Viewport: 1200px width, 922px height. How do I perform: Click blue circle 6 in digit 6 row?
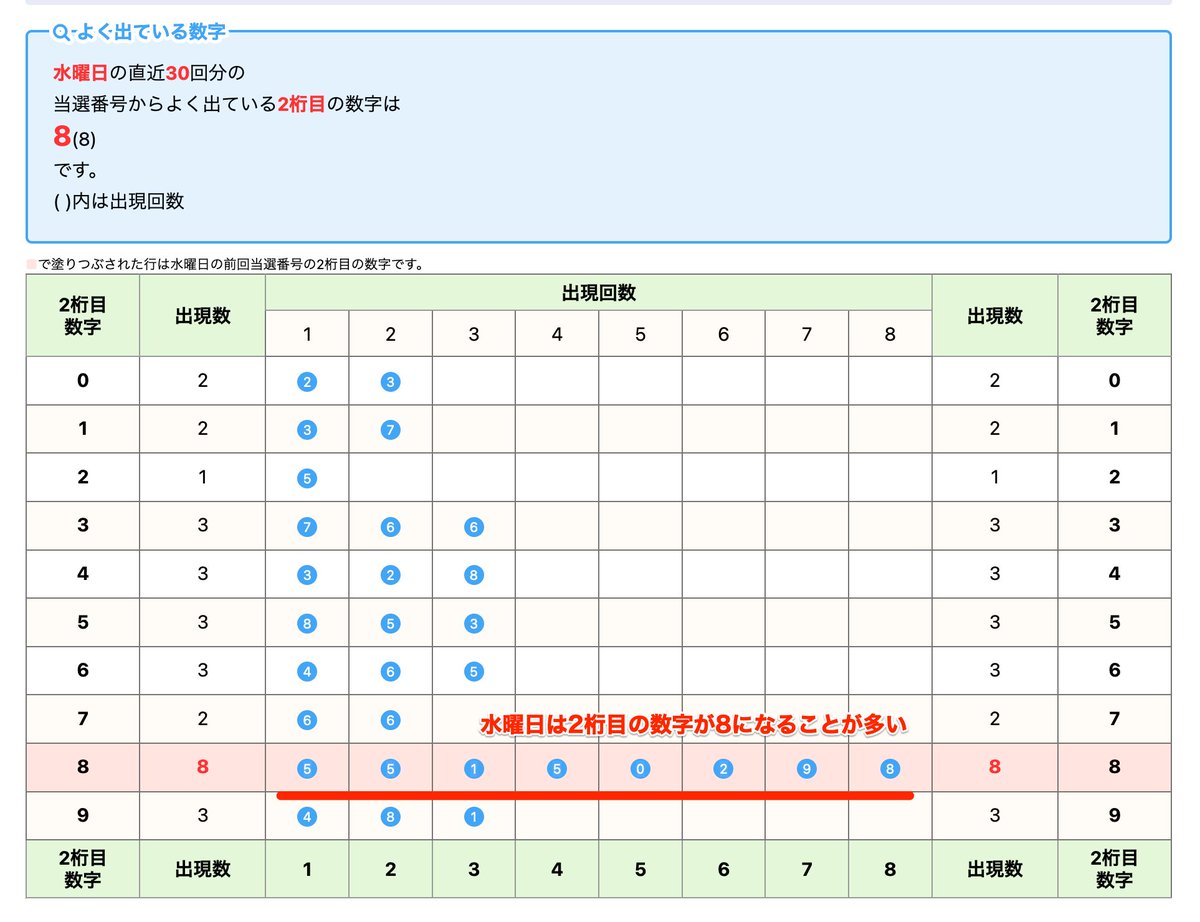click(x=390, y=672)
